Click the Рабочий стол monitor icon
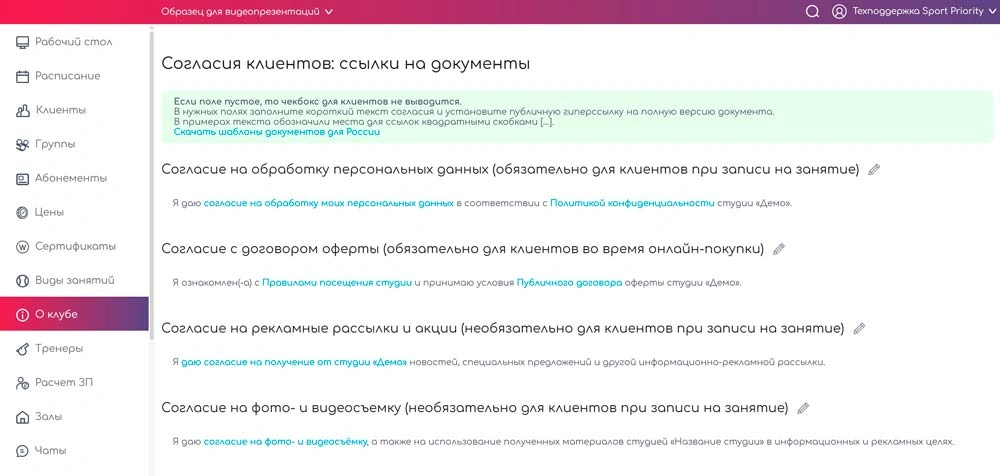This screenshot has height=476, width=1000. (x=22, y=42)
